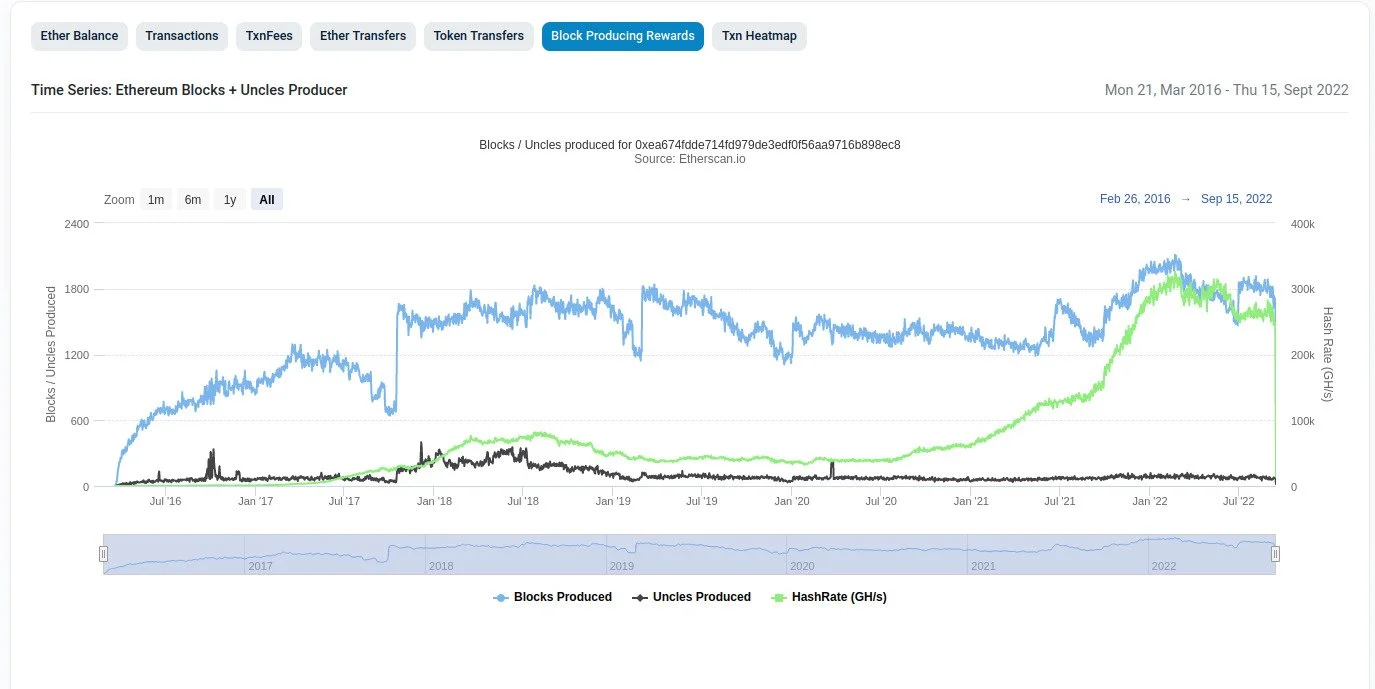This screenshot has width=1375, height=689.
Task: Toggle HashRate (GH/s) legend item
Action: tap(838, 597)
